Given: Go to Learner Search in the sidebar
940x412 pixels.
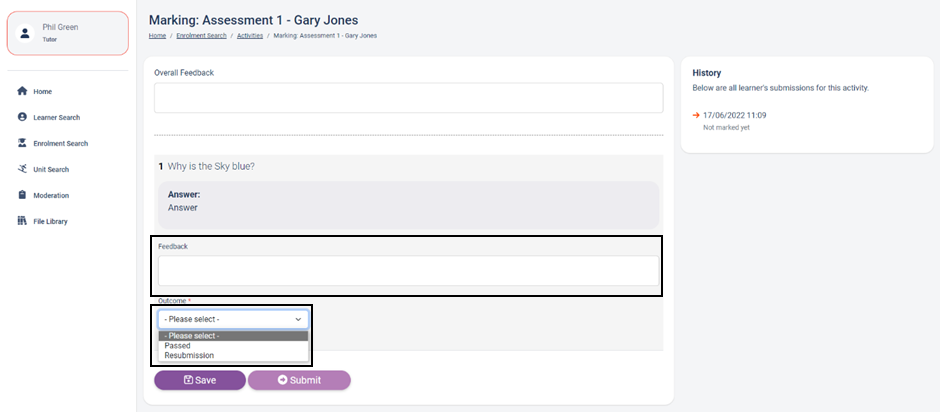Looking at the screenshot, I should [x=56, y=117].
